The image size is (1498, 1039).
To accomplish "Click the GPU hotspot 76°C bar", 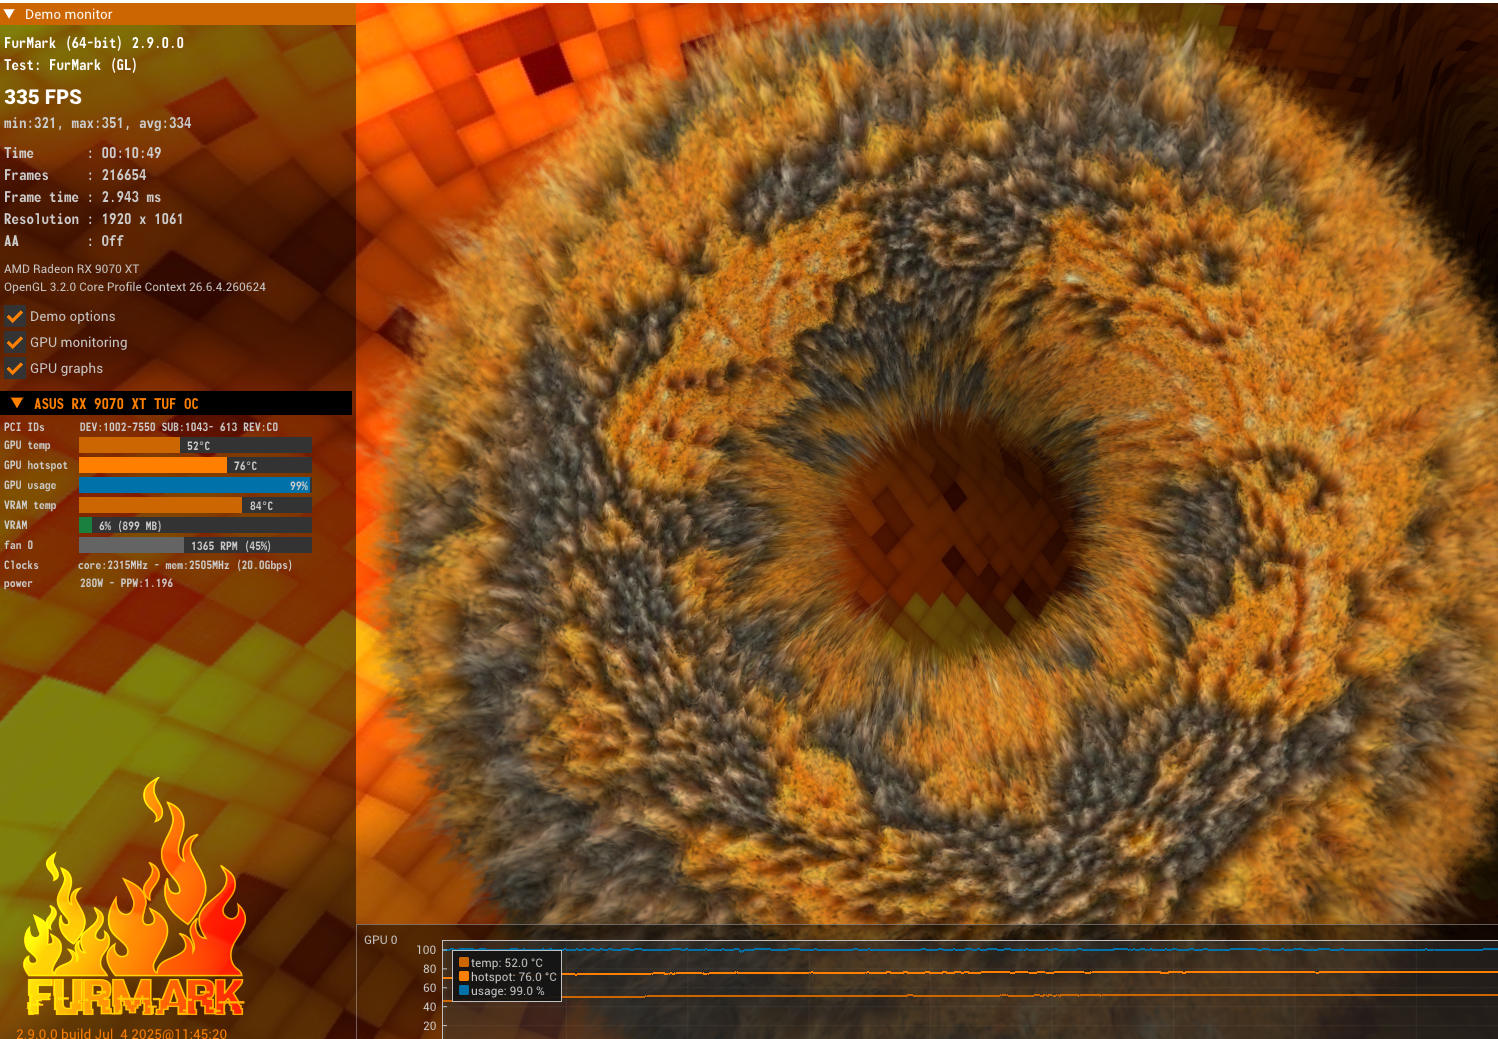I will point(195,466).
